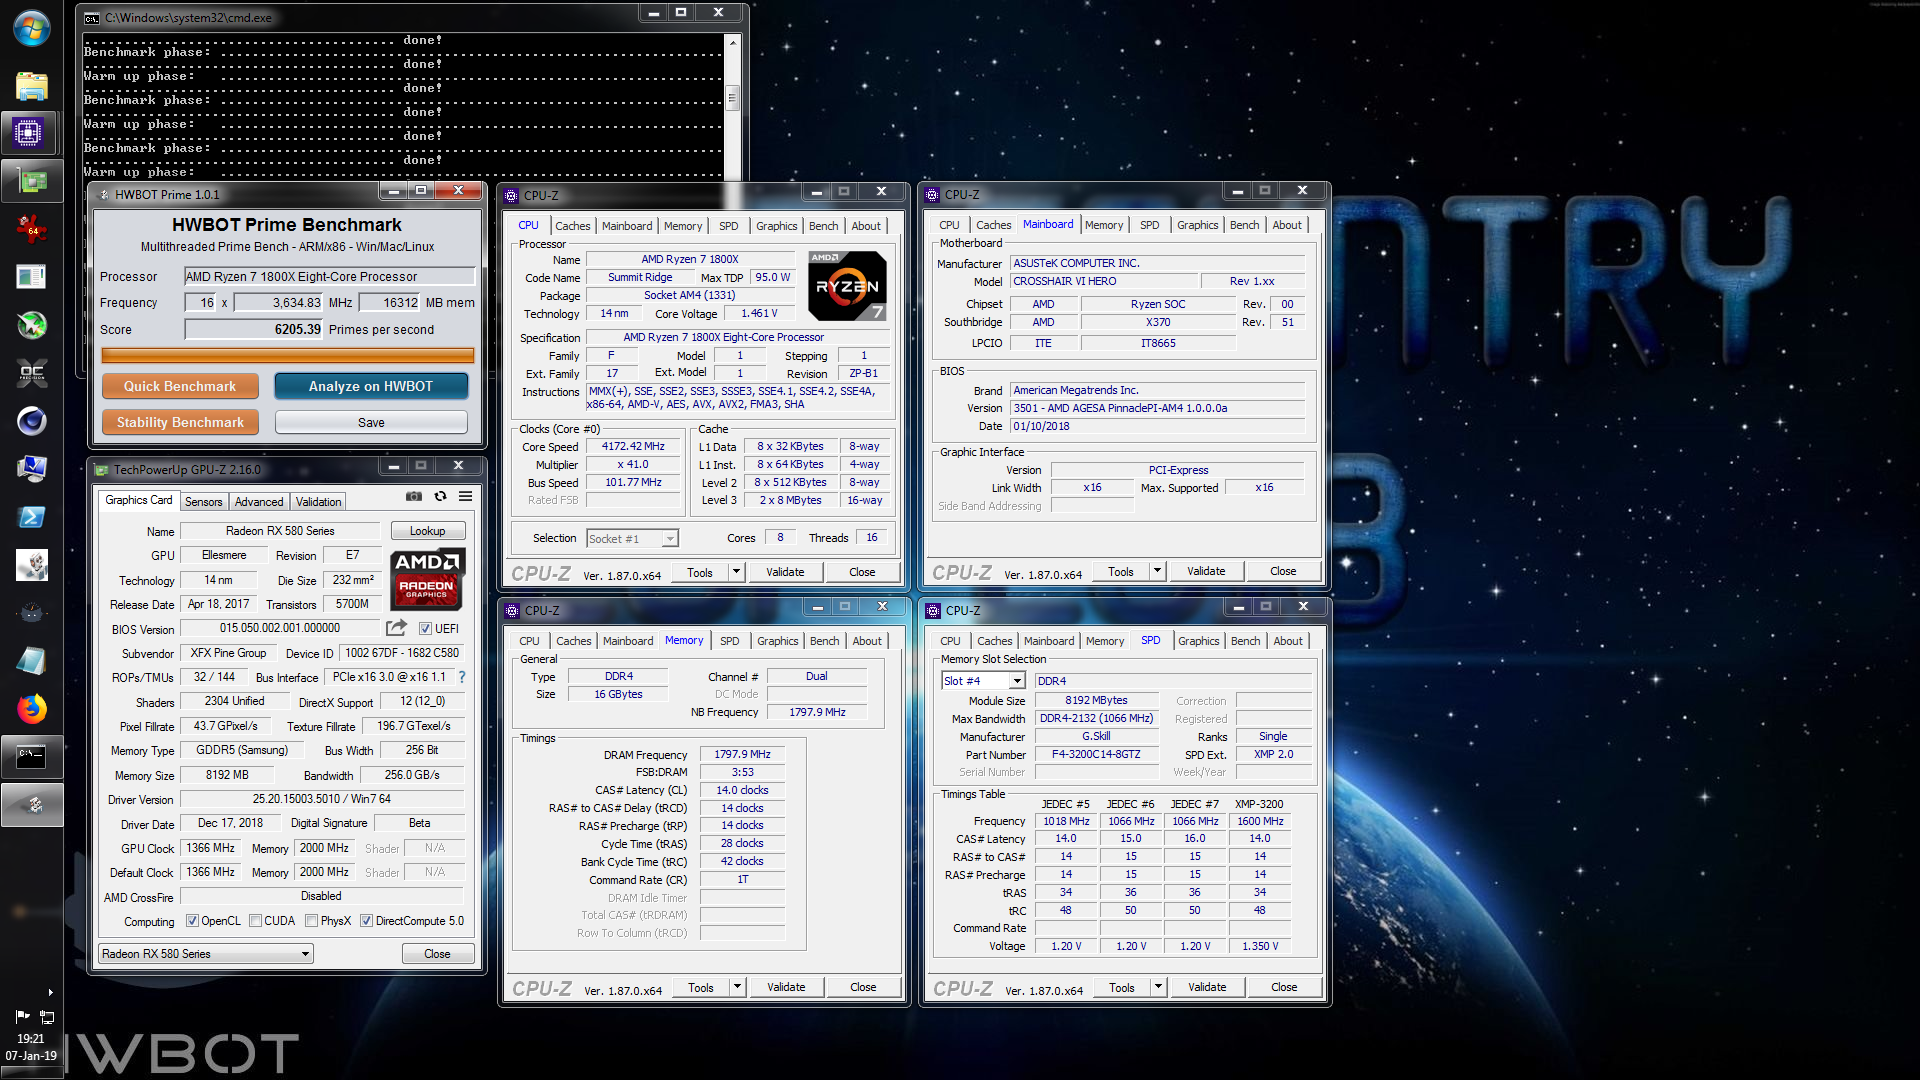This screenshot has height=1080, width=1920.
Task: Switch to the Advanced tab in GPU-Z
Action: (x=259, y=502)
